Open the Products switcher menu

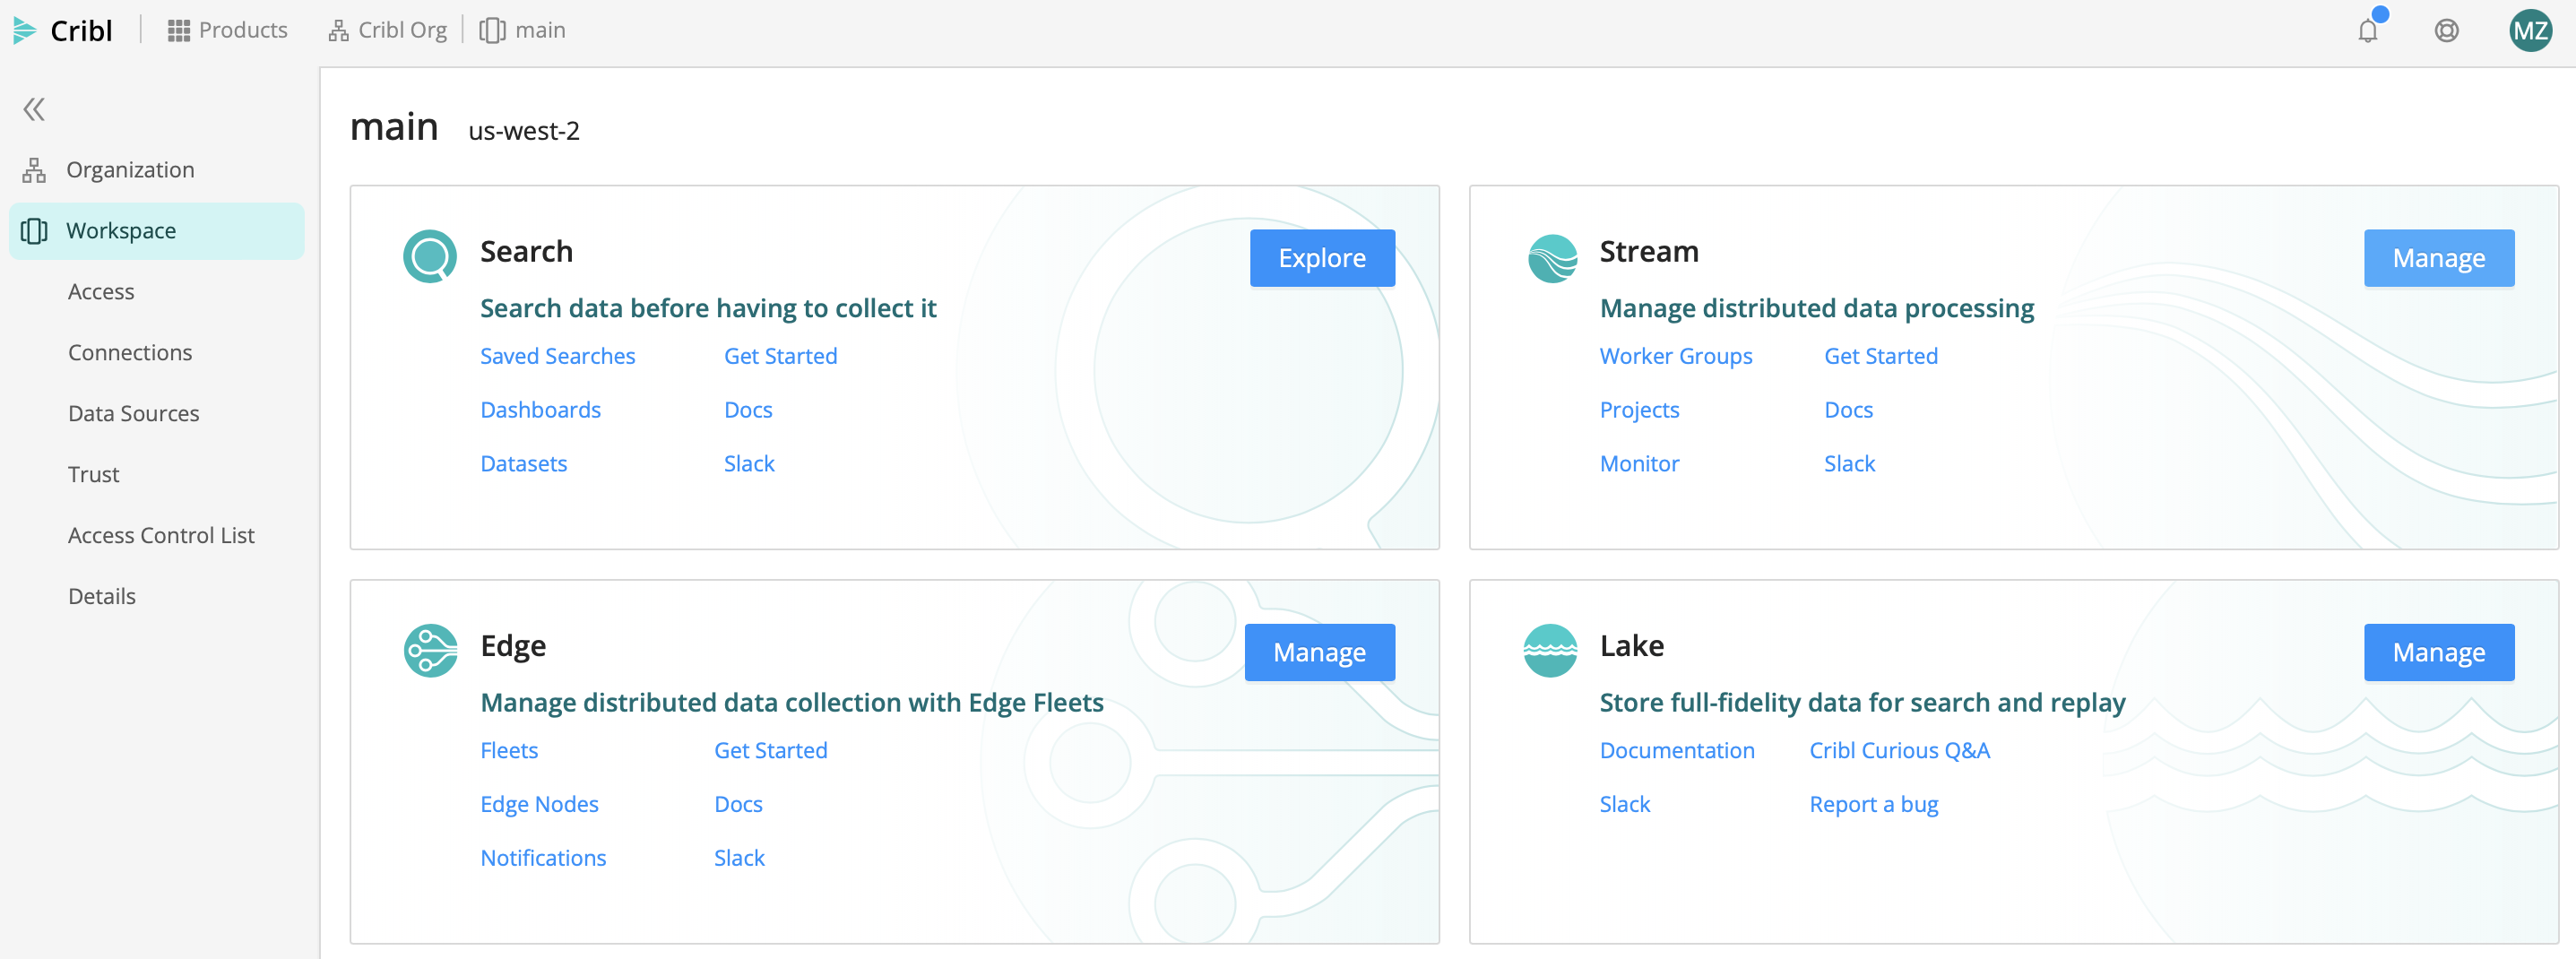[228, 31]
